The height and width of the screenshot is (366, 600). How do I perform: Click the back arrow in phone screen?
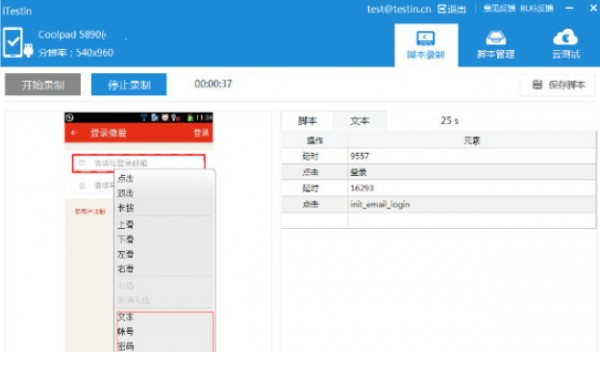74,133
